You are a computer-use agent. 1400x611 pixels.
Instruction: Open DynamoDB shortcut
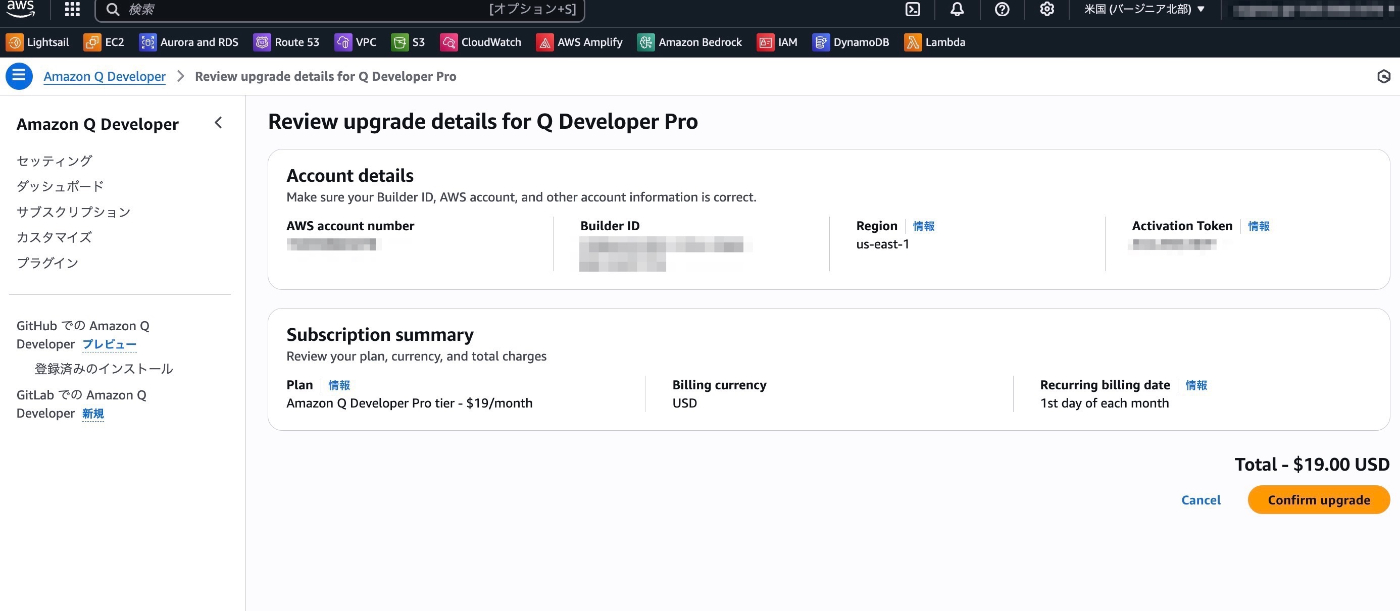click(x=851, y=42)
